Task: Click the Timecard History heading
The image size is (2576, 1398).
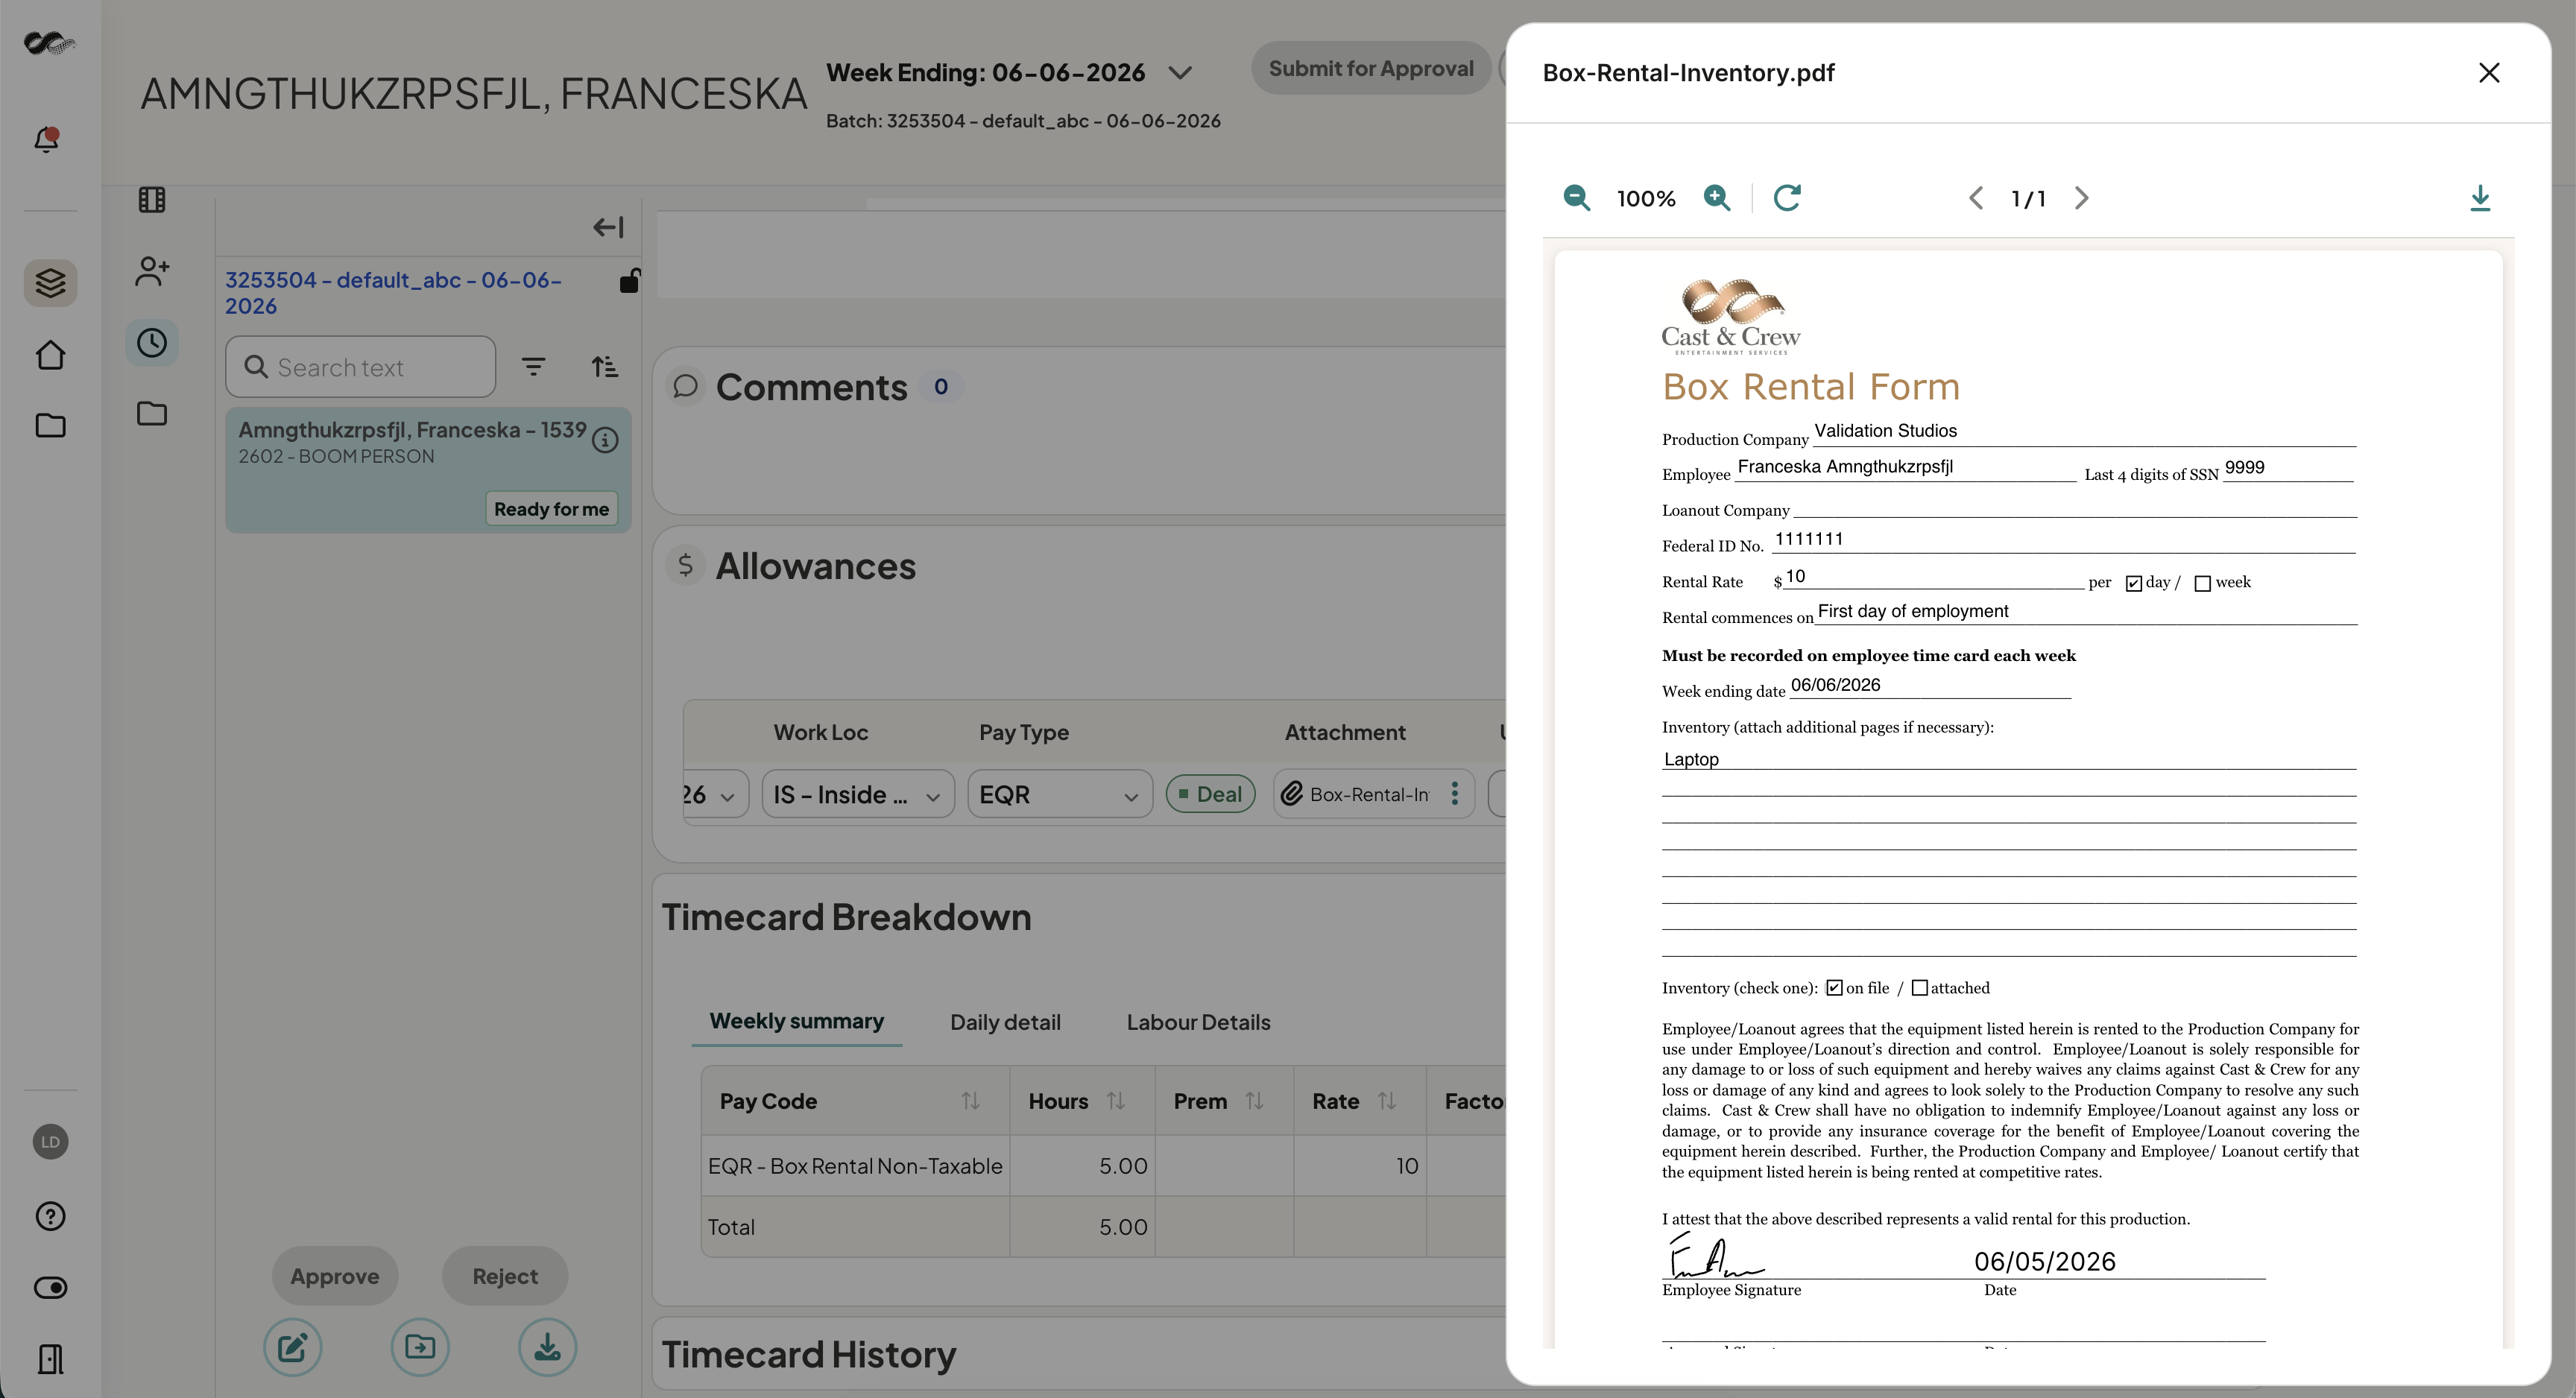Action: tap(809, 1355)
